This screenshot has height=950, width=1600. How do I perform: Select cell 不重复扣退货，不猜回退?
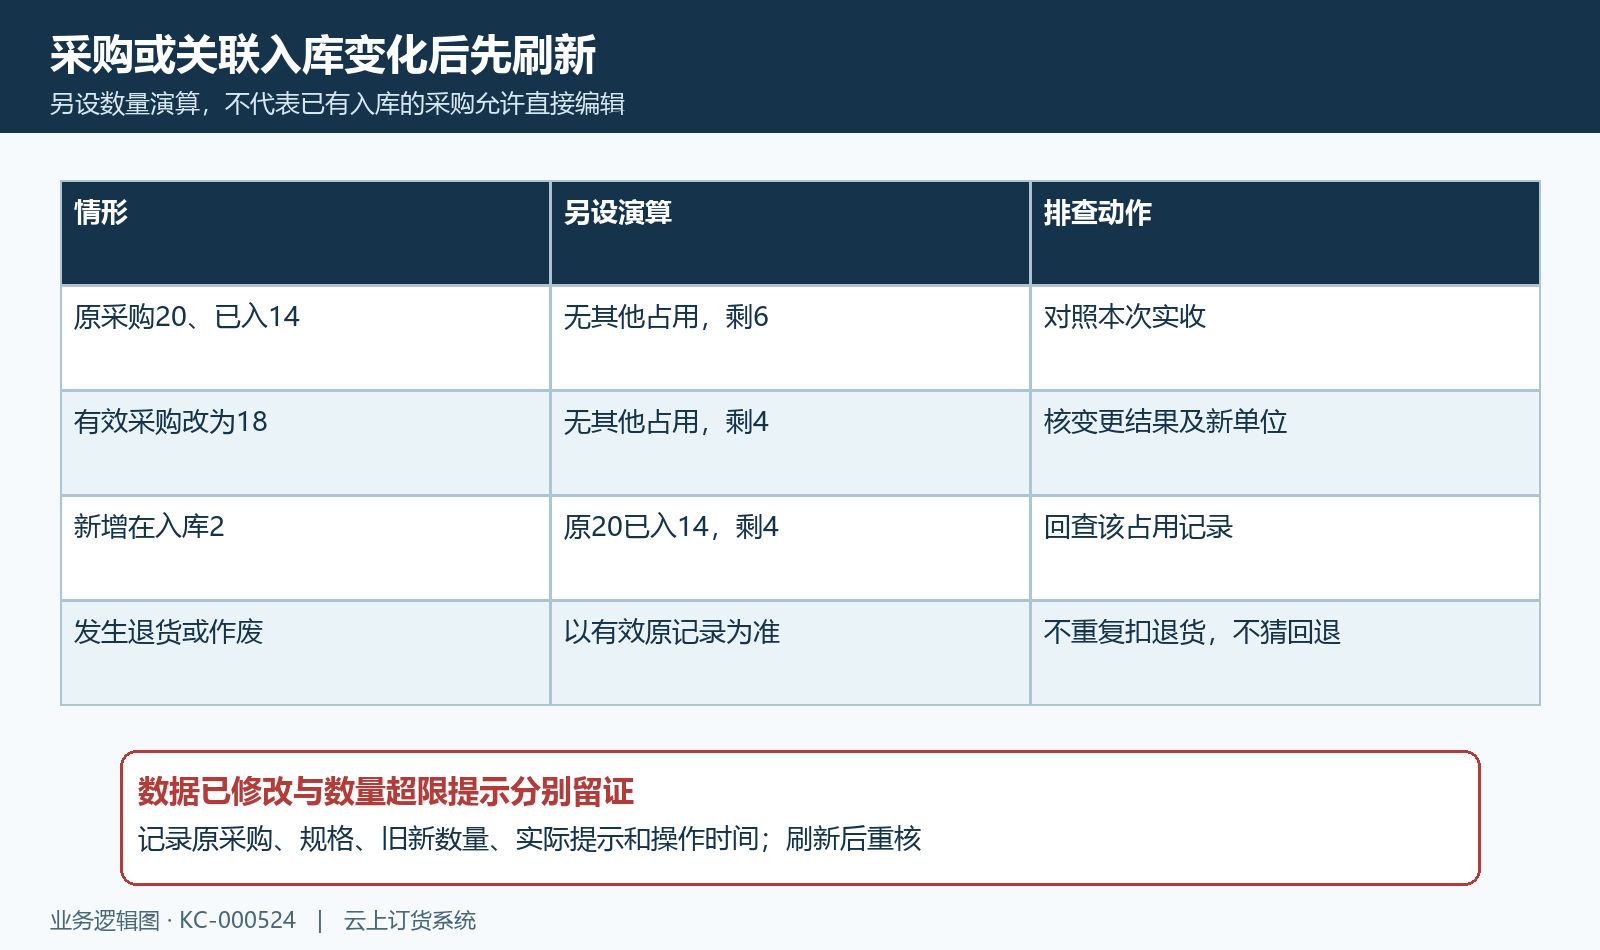[1285, 653]
